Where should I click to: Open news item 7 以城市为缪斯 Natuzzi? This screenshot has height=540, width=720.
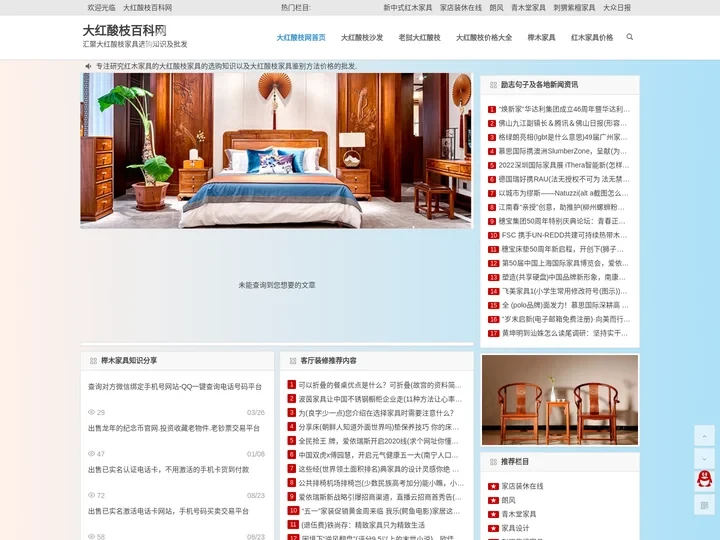563,193
